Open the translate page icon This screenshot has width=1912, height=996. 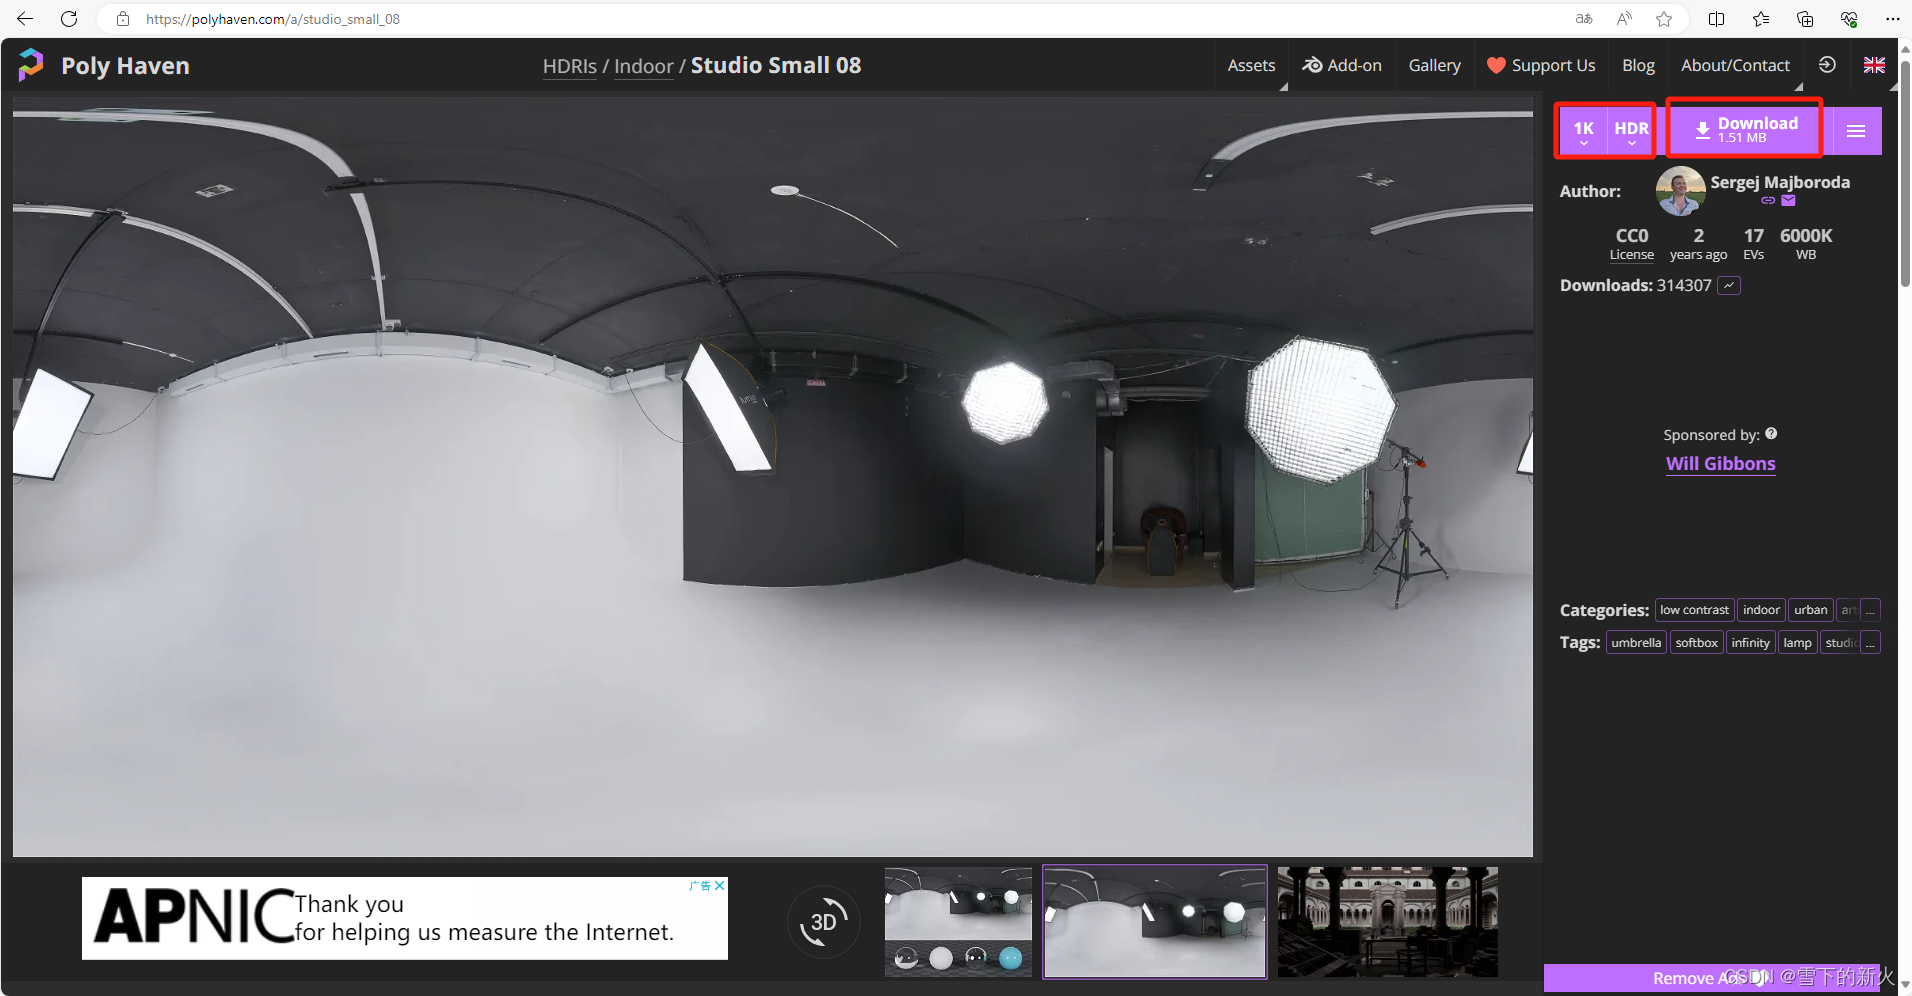pyautogui.click(x=1584, y=19)
